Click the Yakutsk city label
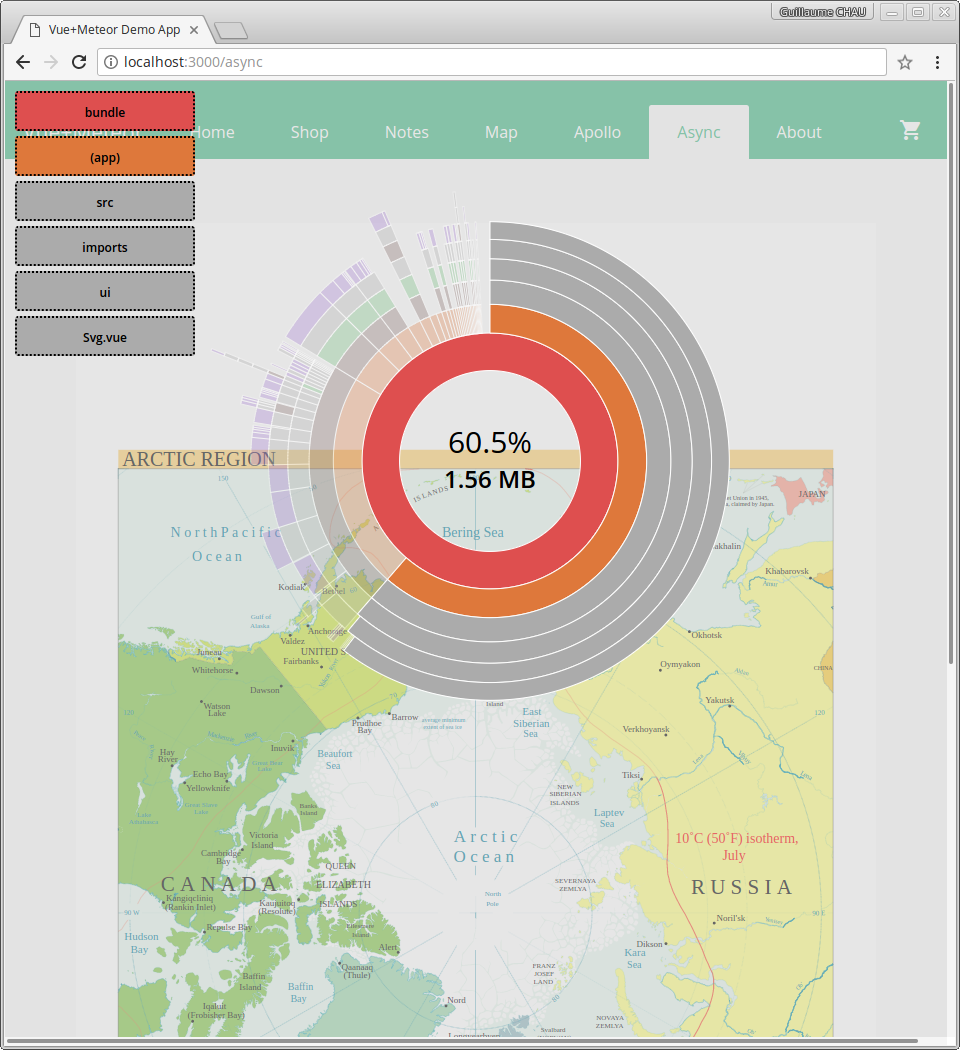The width and height of the screenshot is (960, 1050). tap(720, 700)
